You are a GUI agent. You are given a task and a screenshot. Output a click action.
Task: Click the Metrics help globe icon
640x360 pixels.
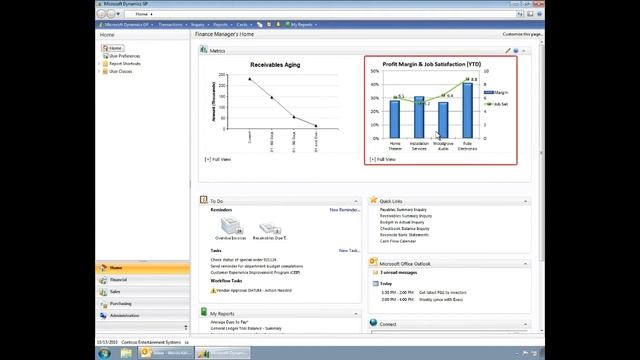coord(516,51)
